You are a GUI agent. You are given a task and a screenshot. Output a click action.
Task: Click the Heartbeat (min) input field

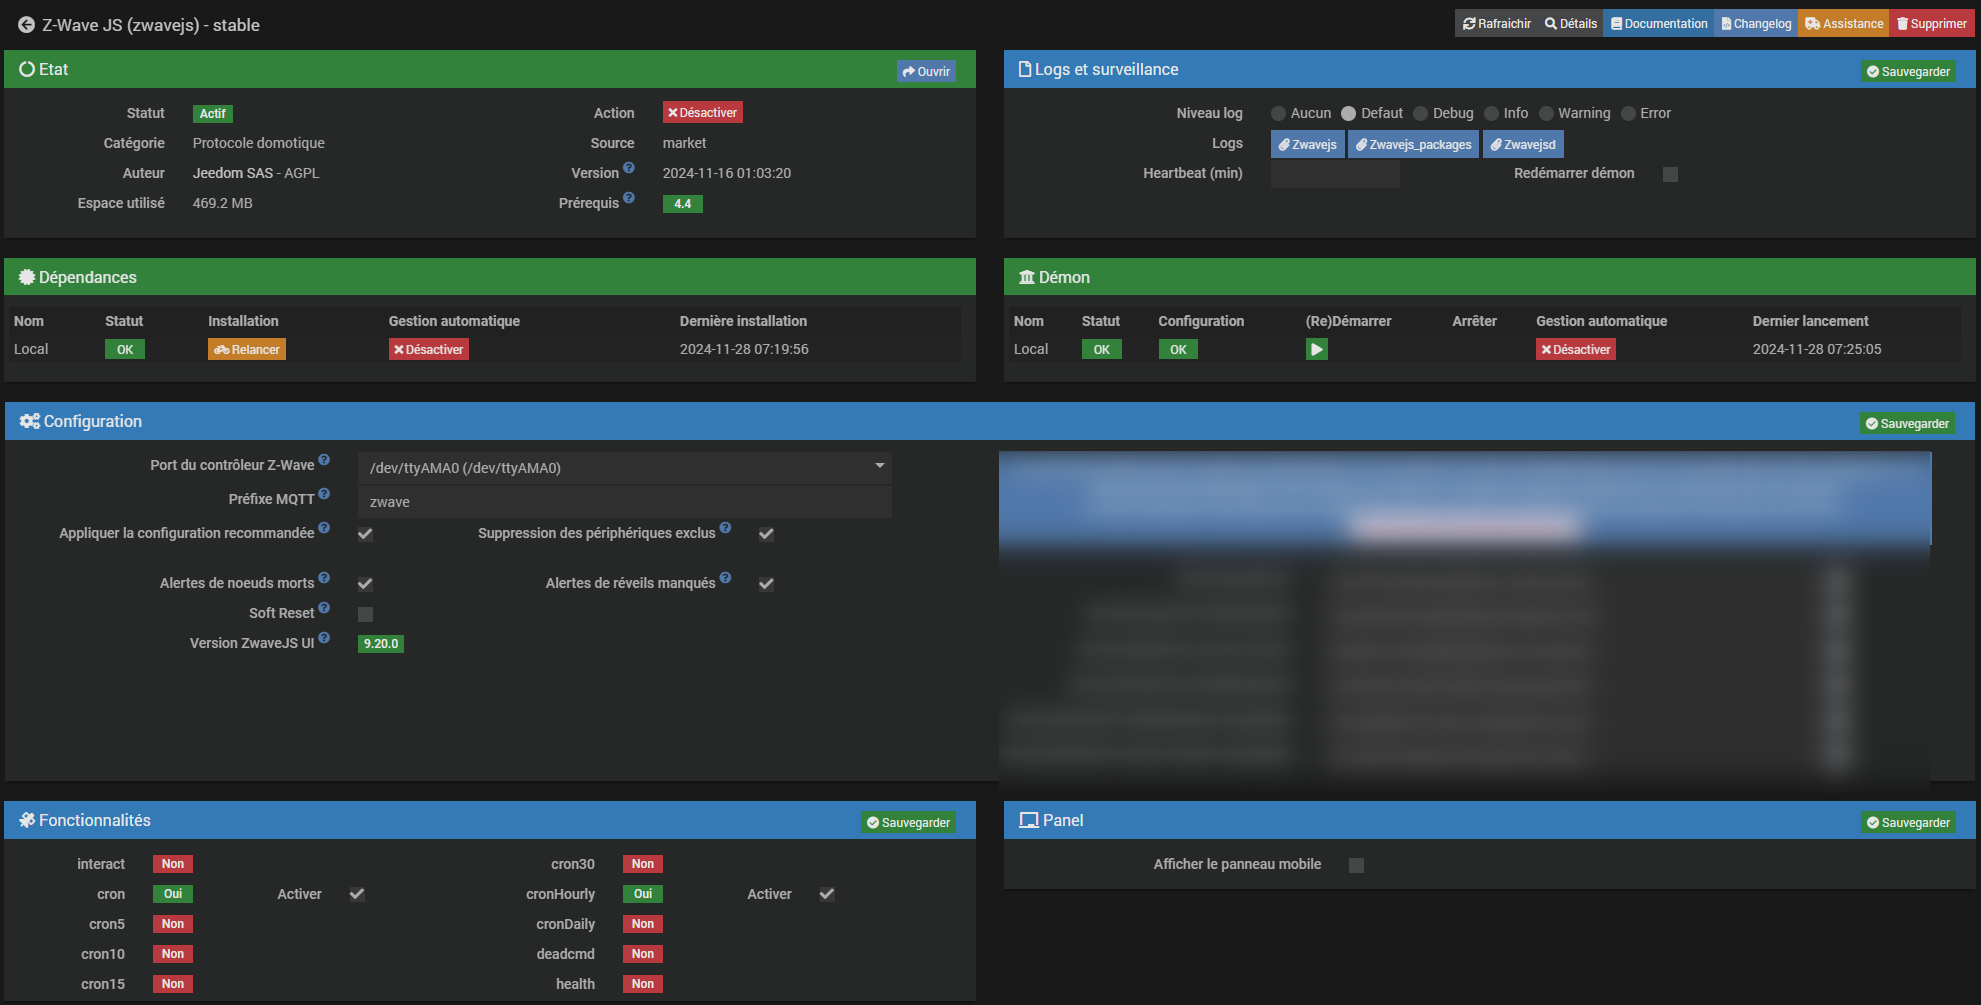[x=1335, y=174]
